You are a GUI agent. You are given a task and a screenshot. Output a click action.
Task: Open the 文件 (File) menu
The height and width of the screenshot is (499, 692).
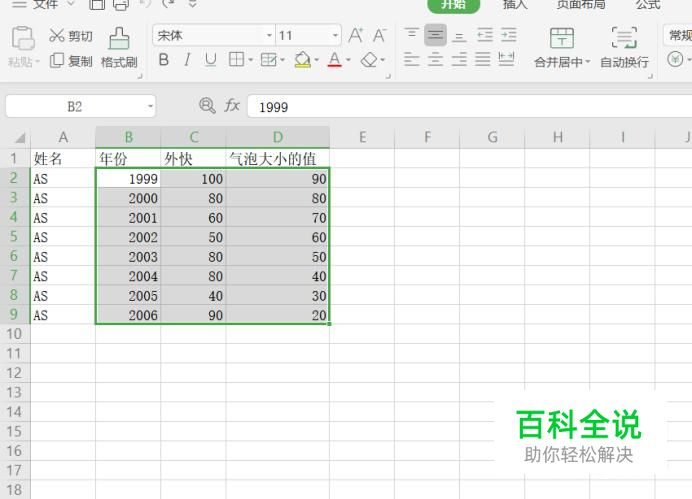click(45, 4)
